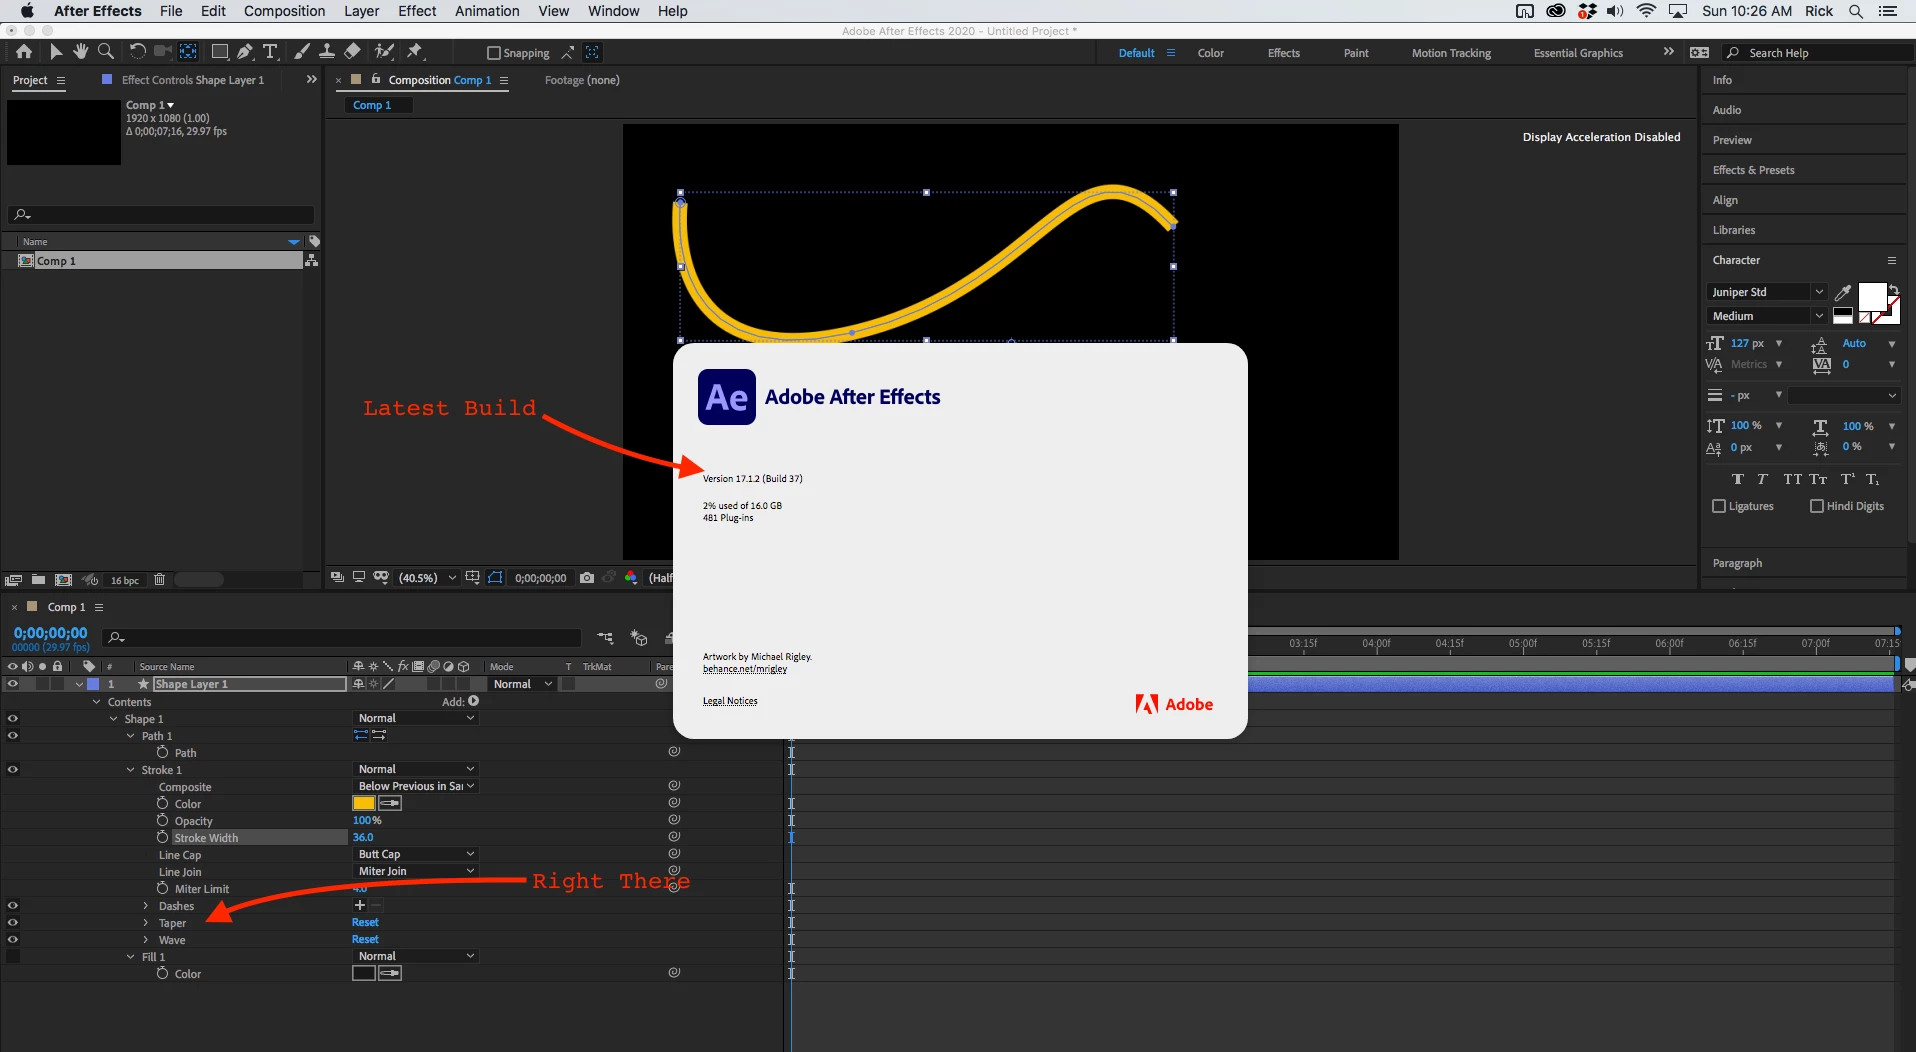This screenshot has width=1916, height=1052.
Task: Click the timeline current time 0;00;00;00 display
Action: (x=50, y=633)
